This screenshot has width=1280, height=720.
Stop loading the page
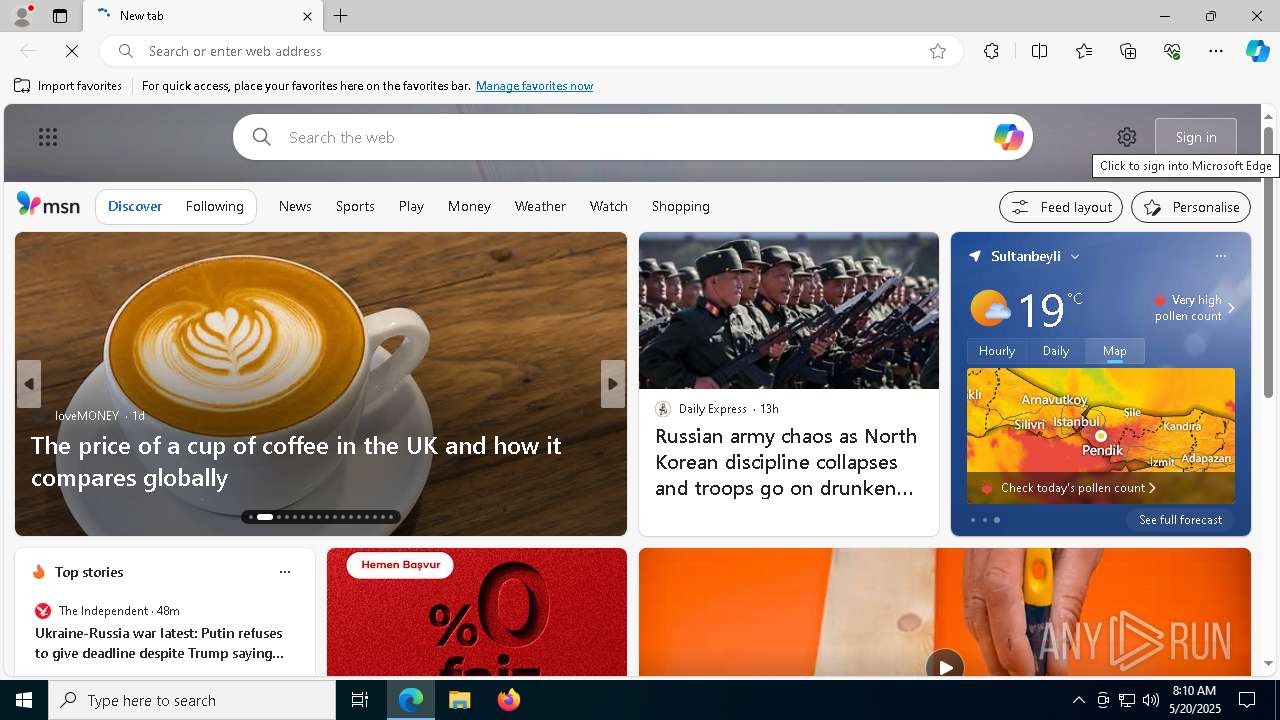pos(72,51)
